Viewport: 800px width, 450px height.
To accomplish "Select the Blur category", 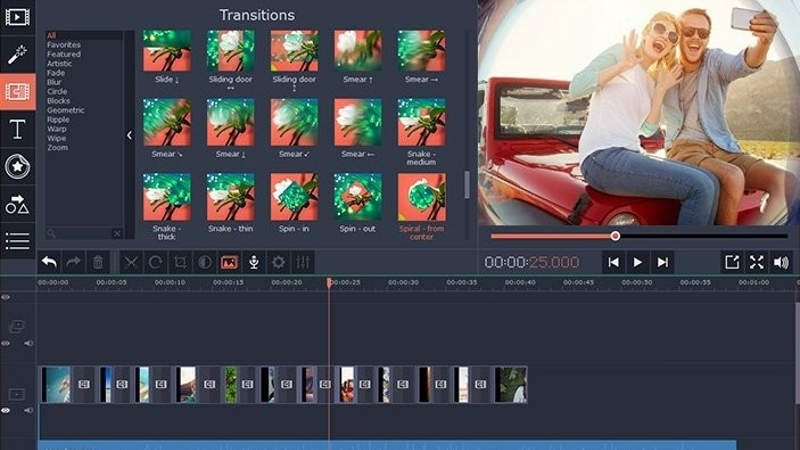I will tap(54, 82).
